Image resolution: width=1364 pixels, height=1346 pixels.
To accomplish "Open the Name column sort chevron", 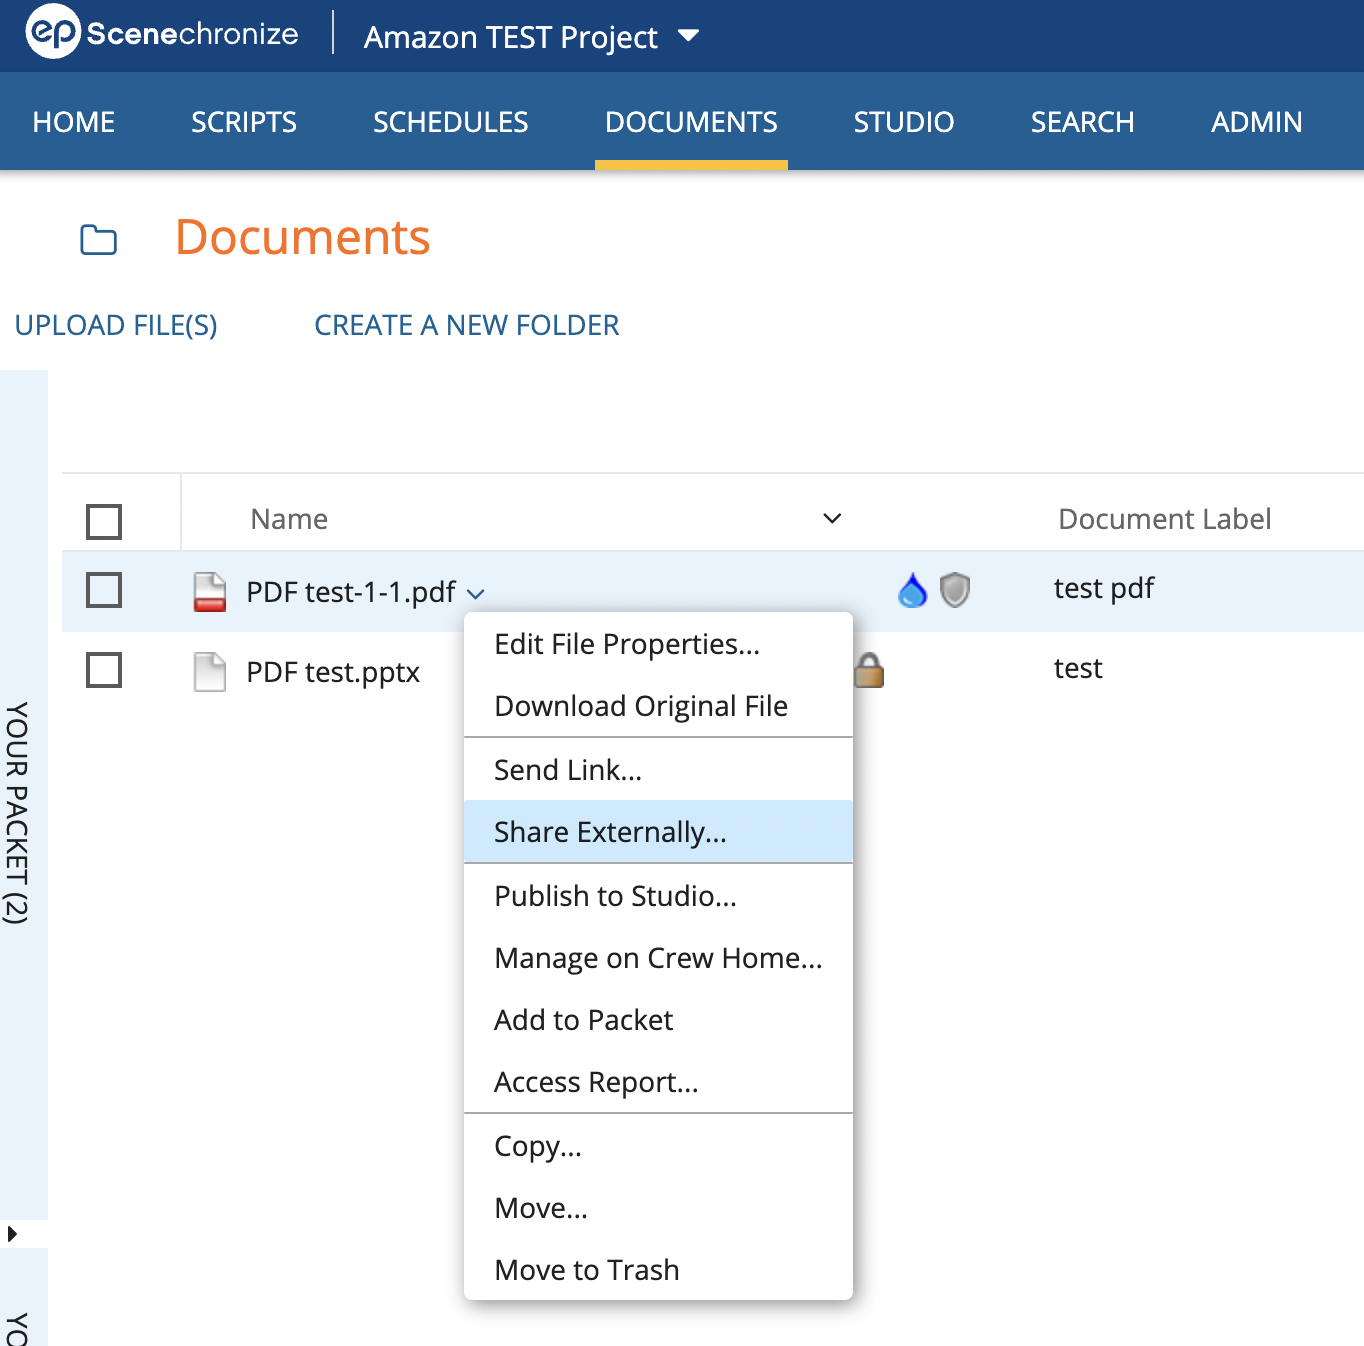I will (x=832, y=518).
